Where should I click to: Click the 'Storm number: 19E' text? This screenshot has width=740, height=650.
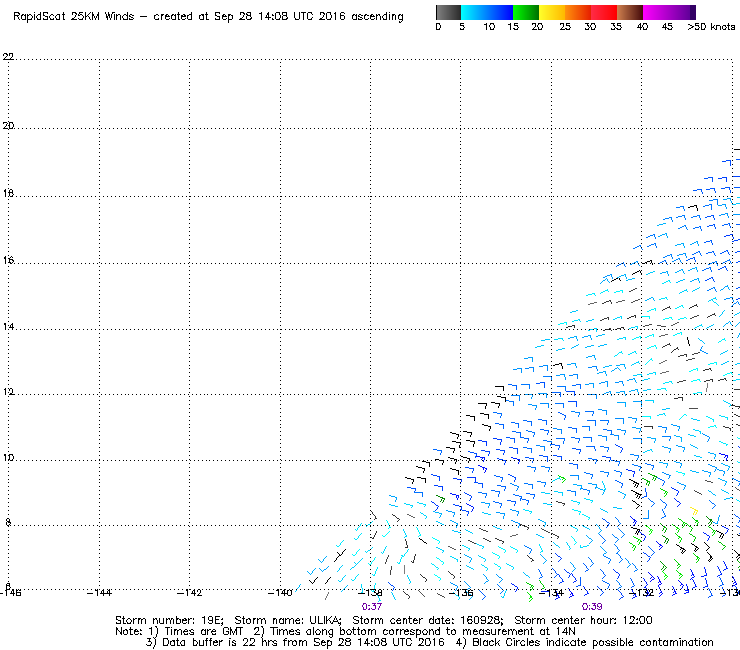[x=169, y=620]
